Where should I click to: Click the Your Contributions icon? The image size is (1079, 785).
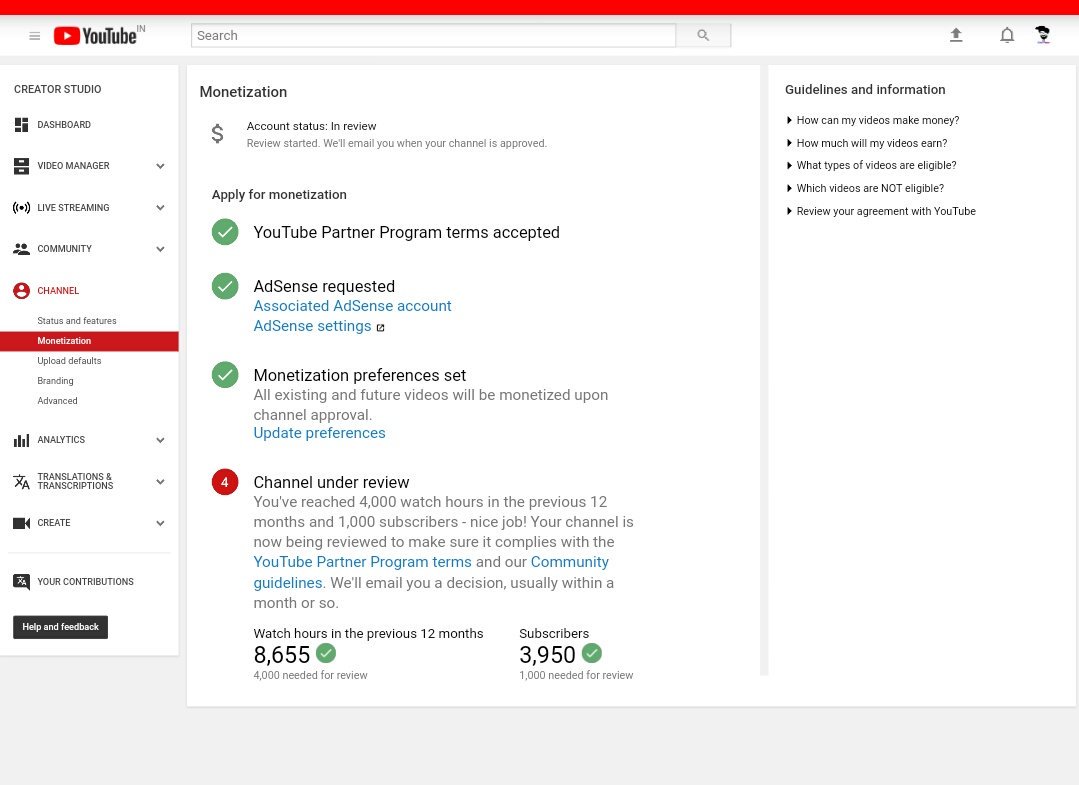(x=21, y=582)
